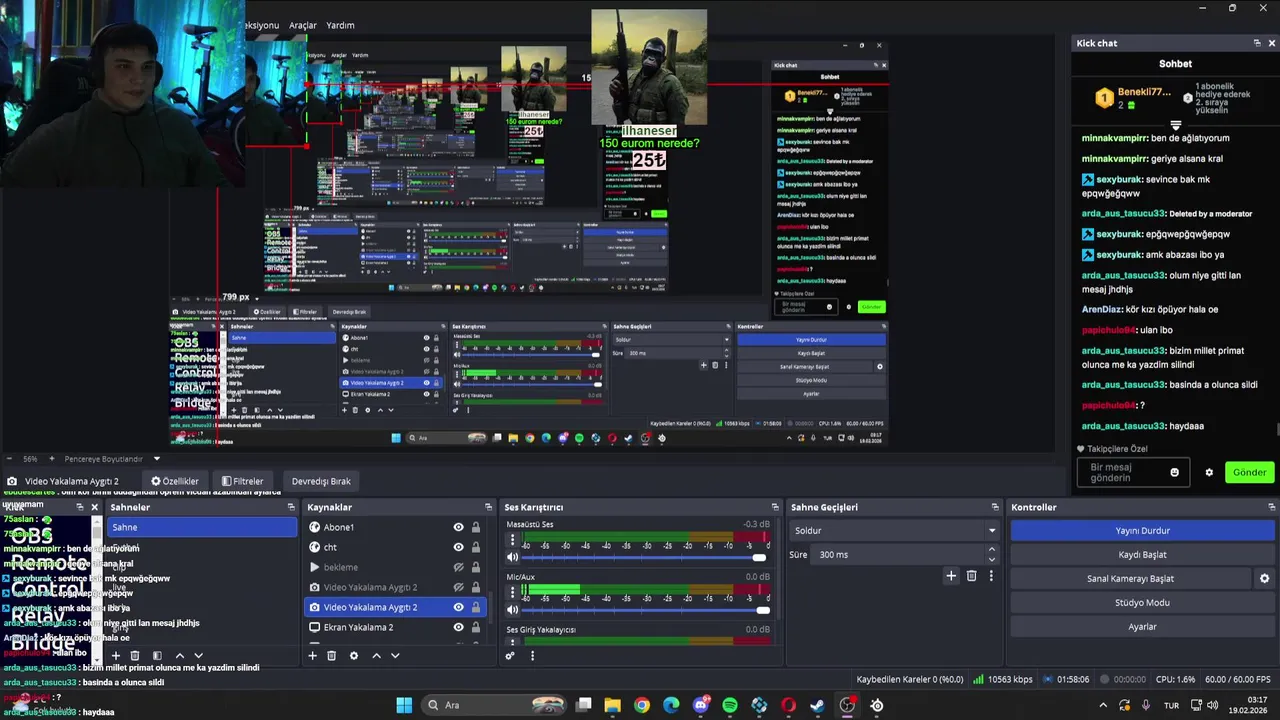Open the Yardım menu

(x=340, y=25)
